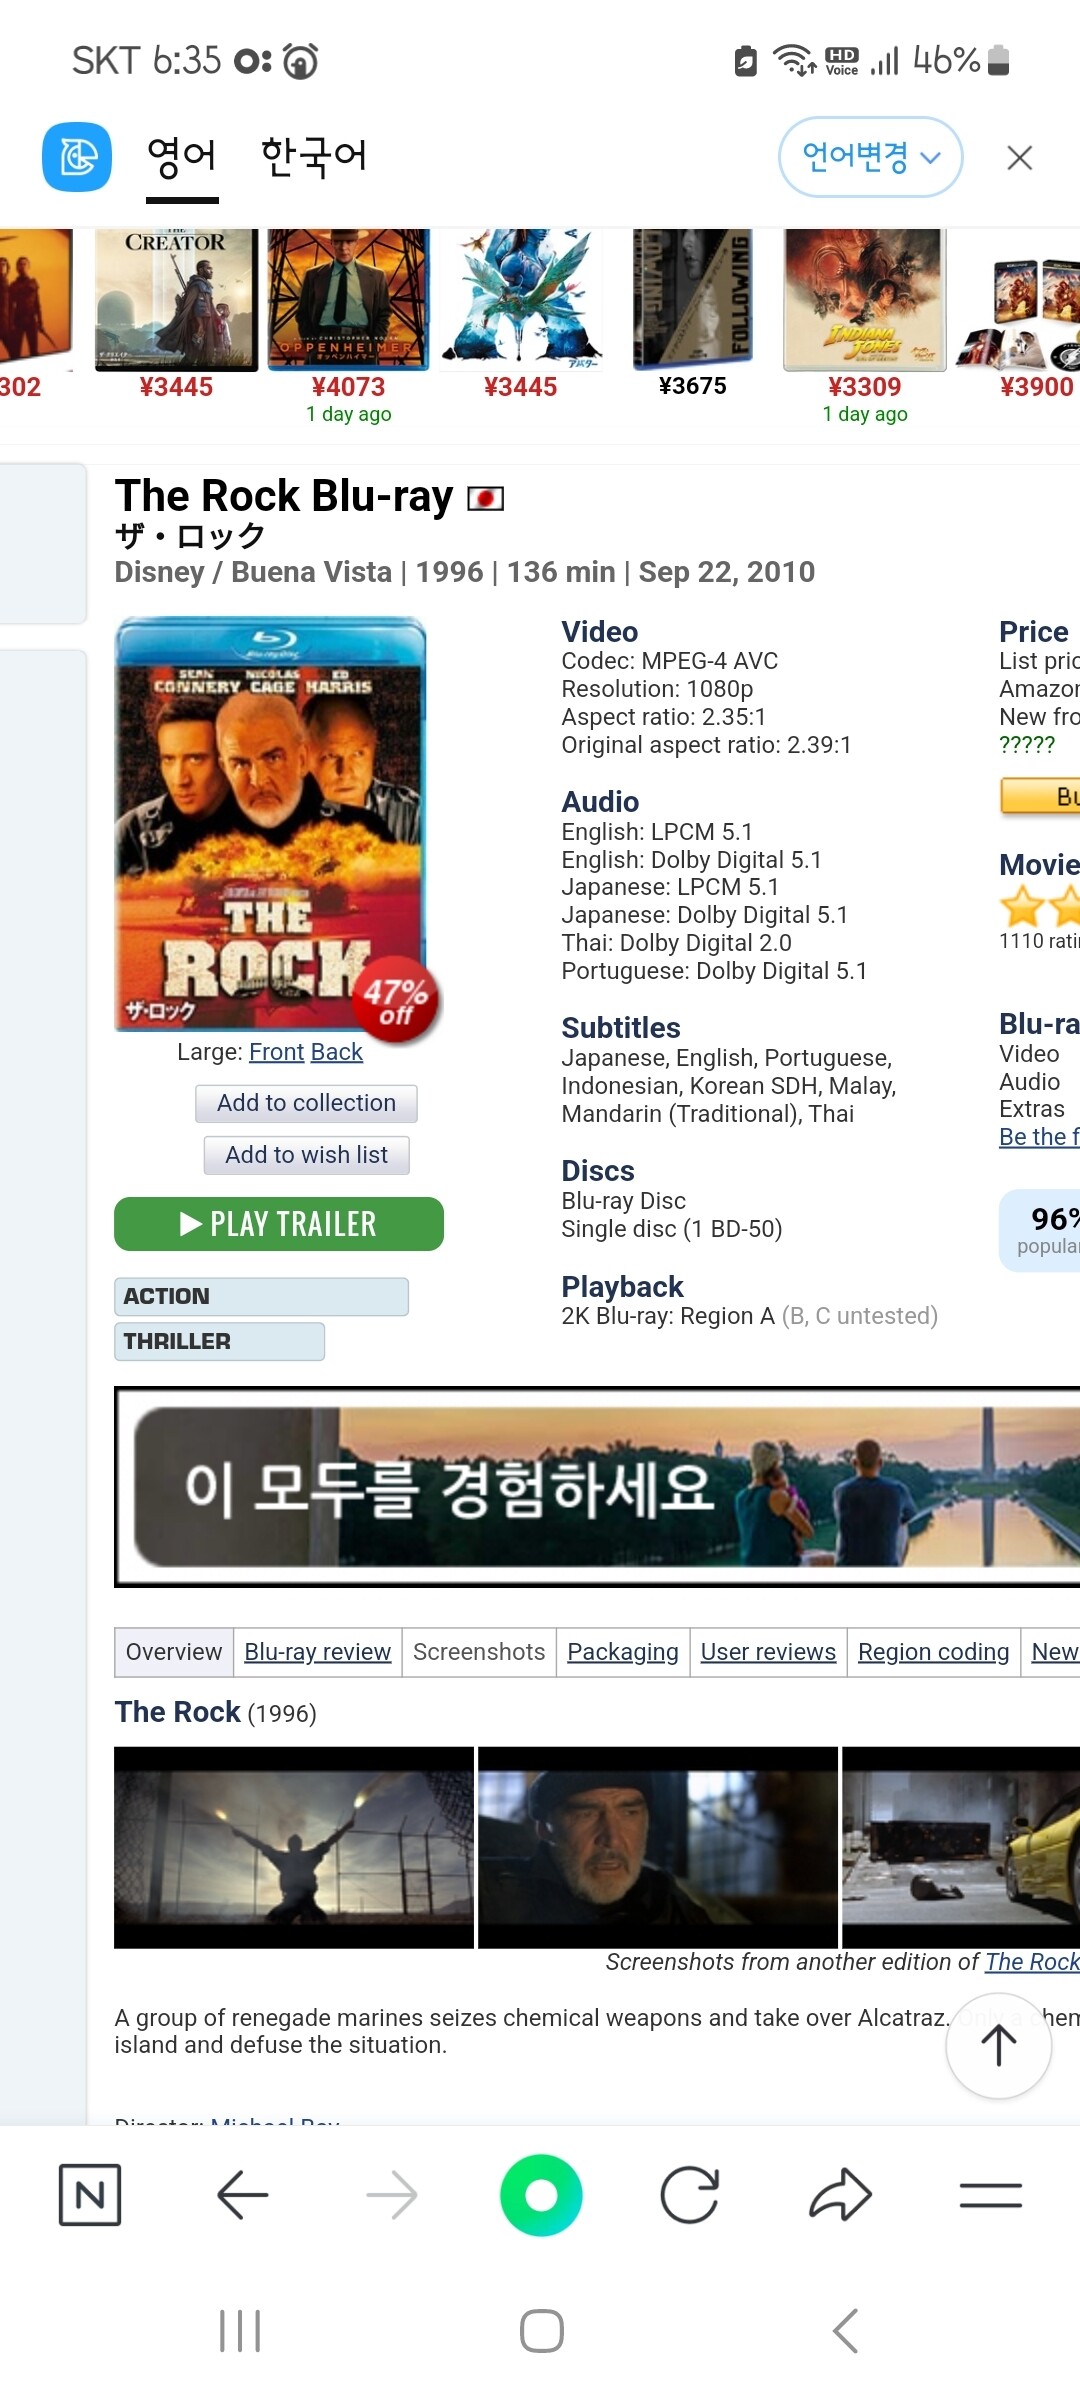The width and height of the screenshot is (1080, 2400).
Task: Close the translation bar with X
Action: [x=1020, y=157]
